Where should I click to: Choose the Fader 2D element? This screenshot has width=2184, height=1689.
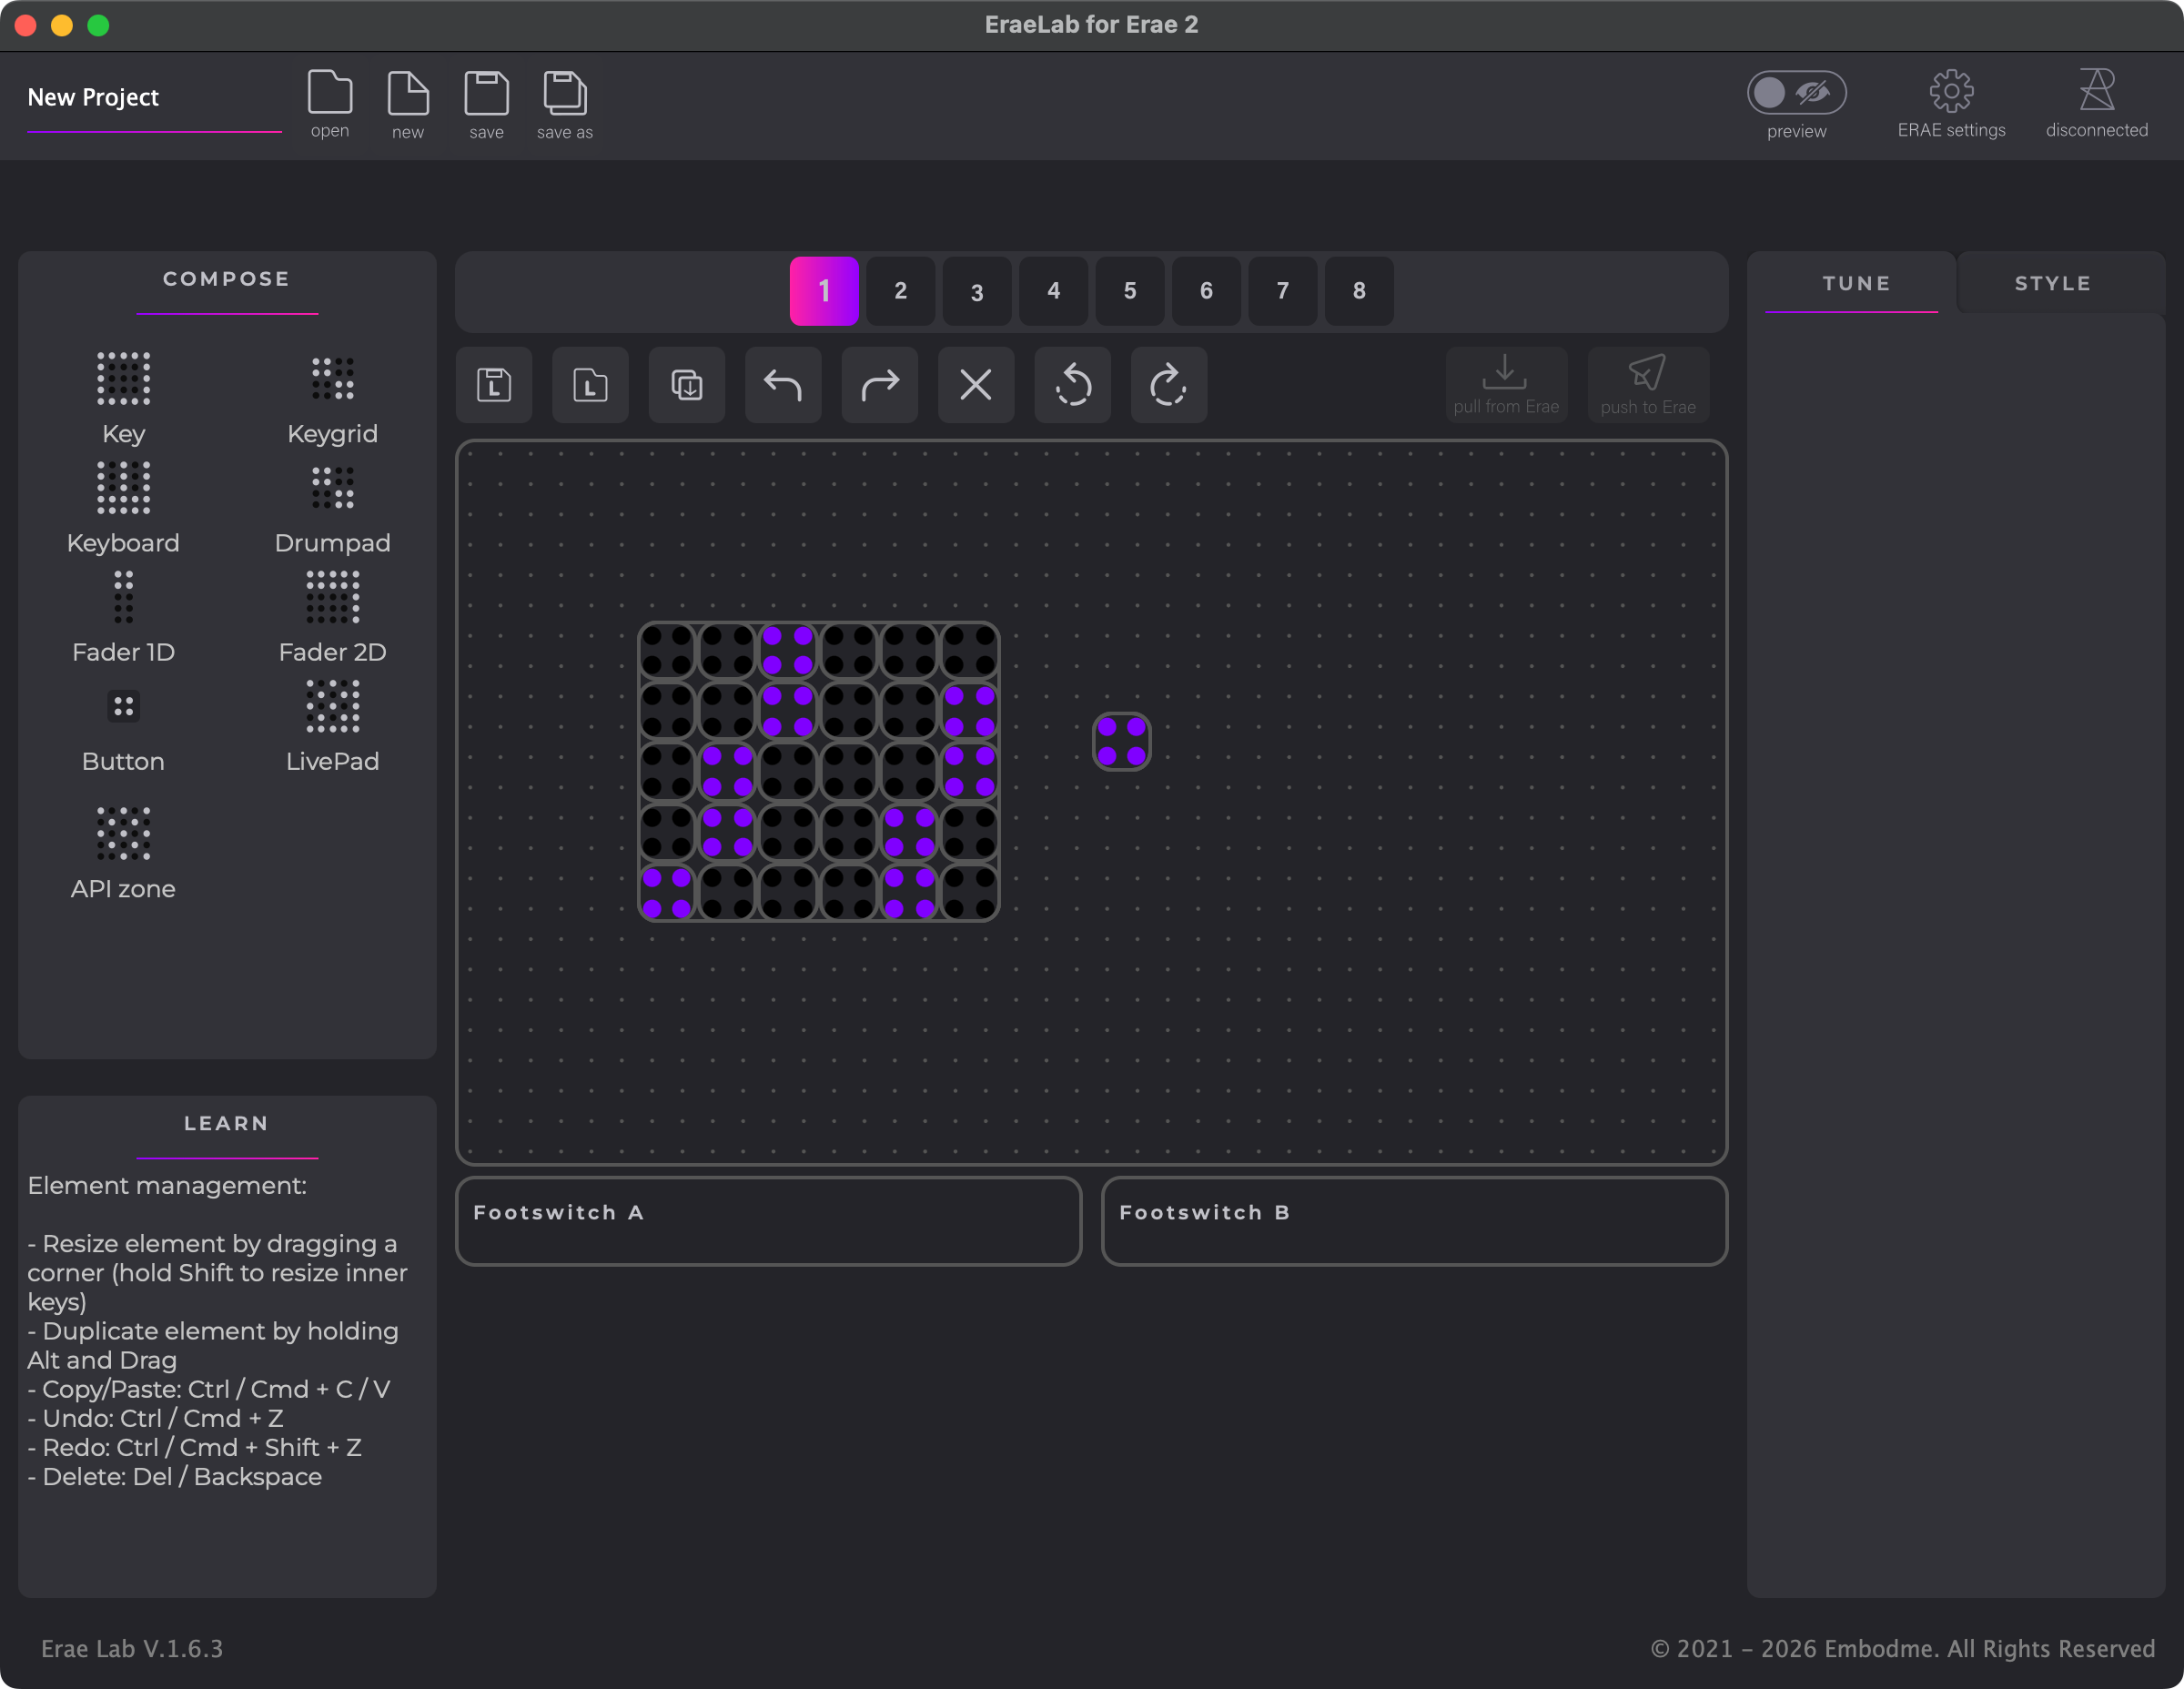pos(332,598)
